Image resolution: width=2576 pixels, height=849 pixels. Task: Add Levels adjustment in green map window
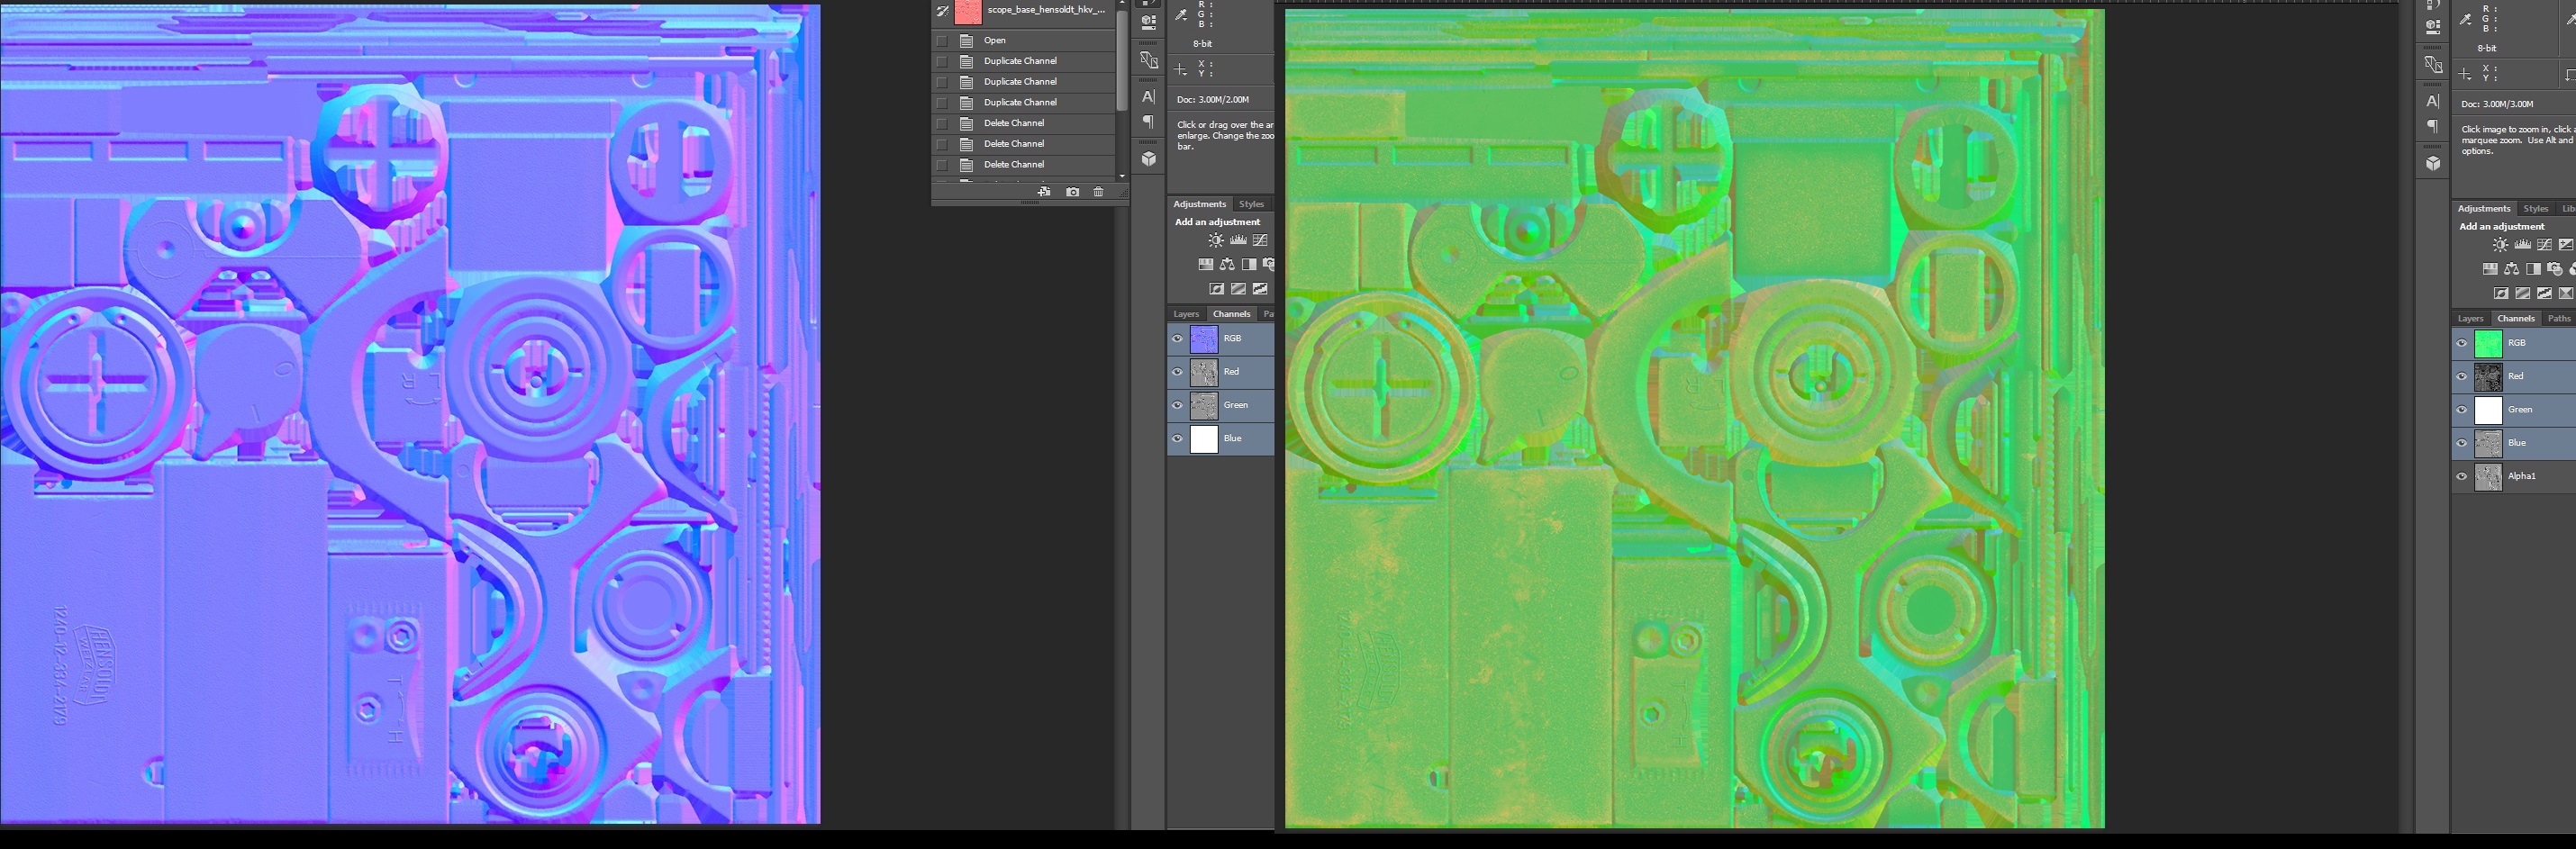coord(2522,245)
